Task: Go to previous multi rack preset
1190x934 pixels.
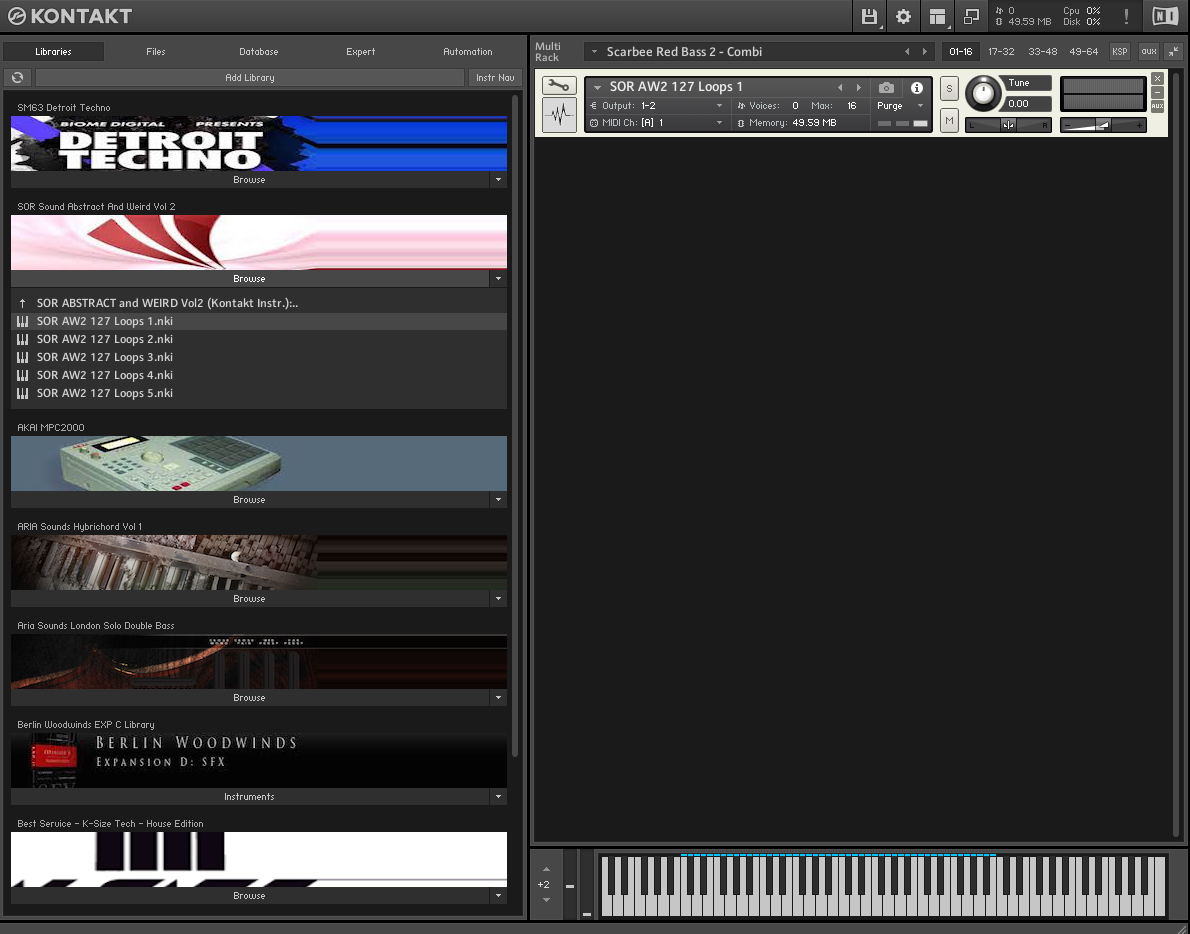Action: pyautogui.click(x=907, y=52)
